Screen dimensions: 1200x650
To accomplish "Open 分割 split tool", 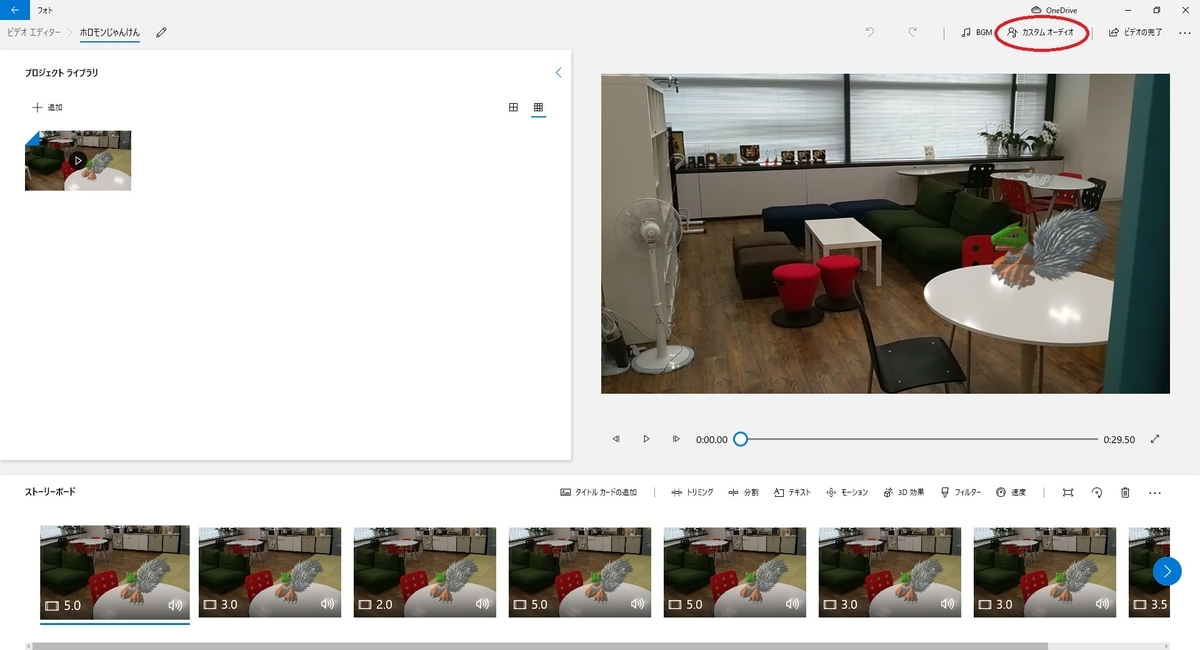I will click(x=743, y=492).
